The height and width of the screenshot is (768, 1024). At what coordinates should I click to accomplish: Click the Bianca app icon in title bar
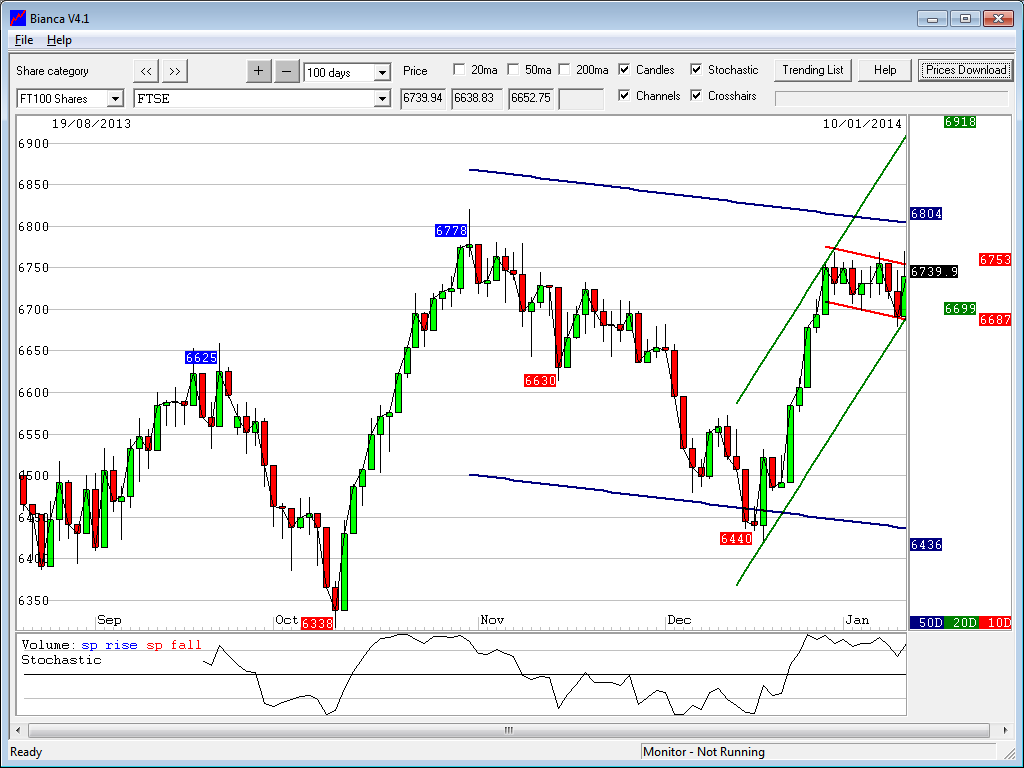(17, 18)
